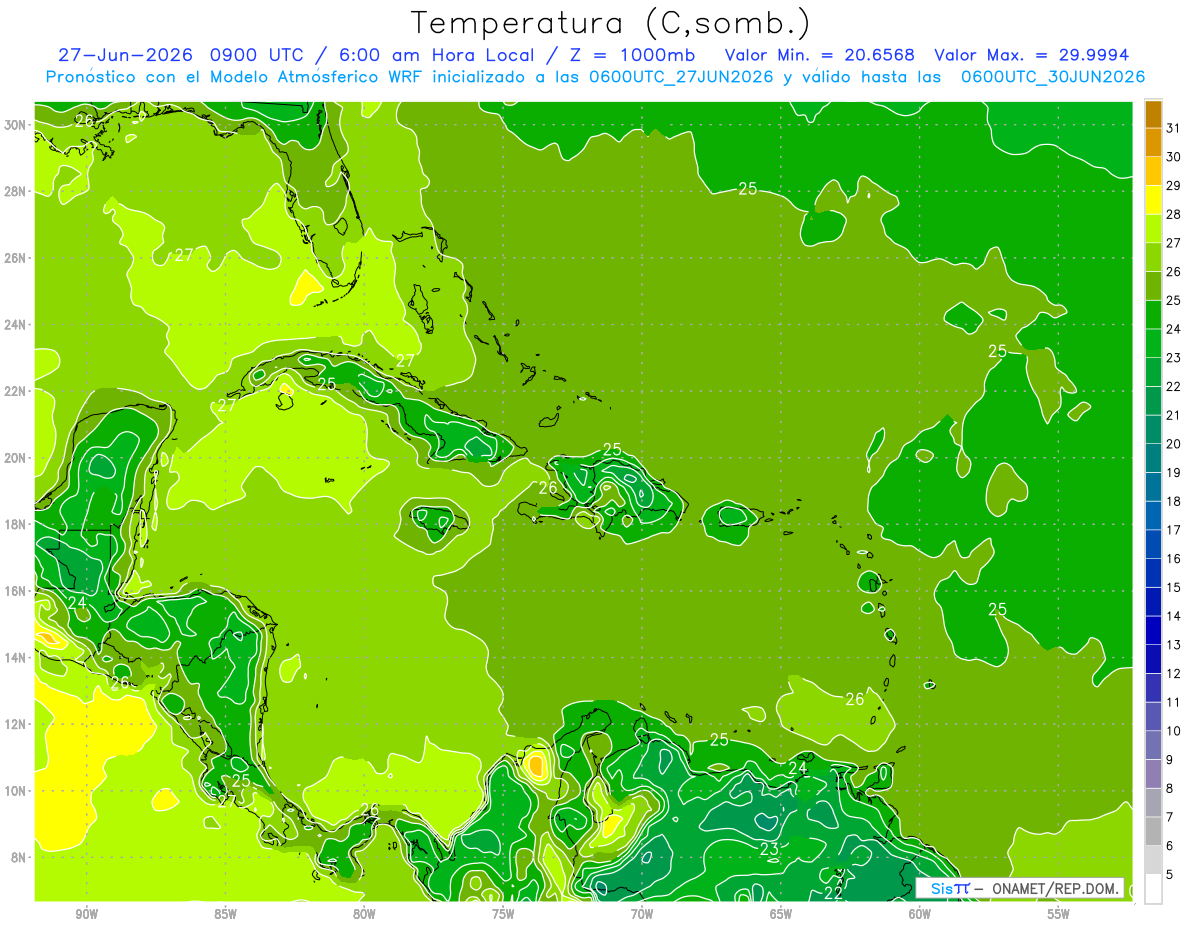Click the "85W" longitude axis label
Screen dimensions: 1200x927
pos(225,914)
